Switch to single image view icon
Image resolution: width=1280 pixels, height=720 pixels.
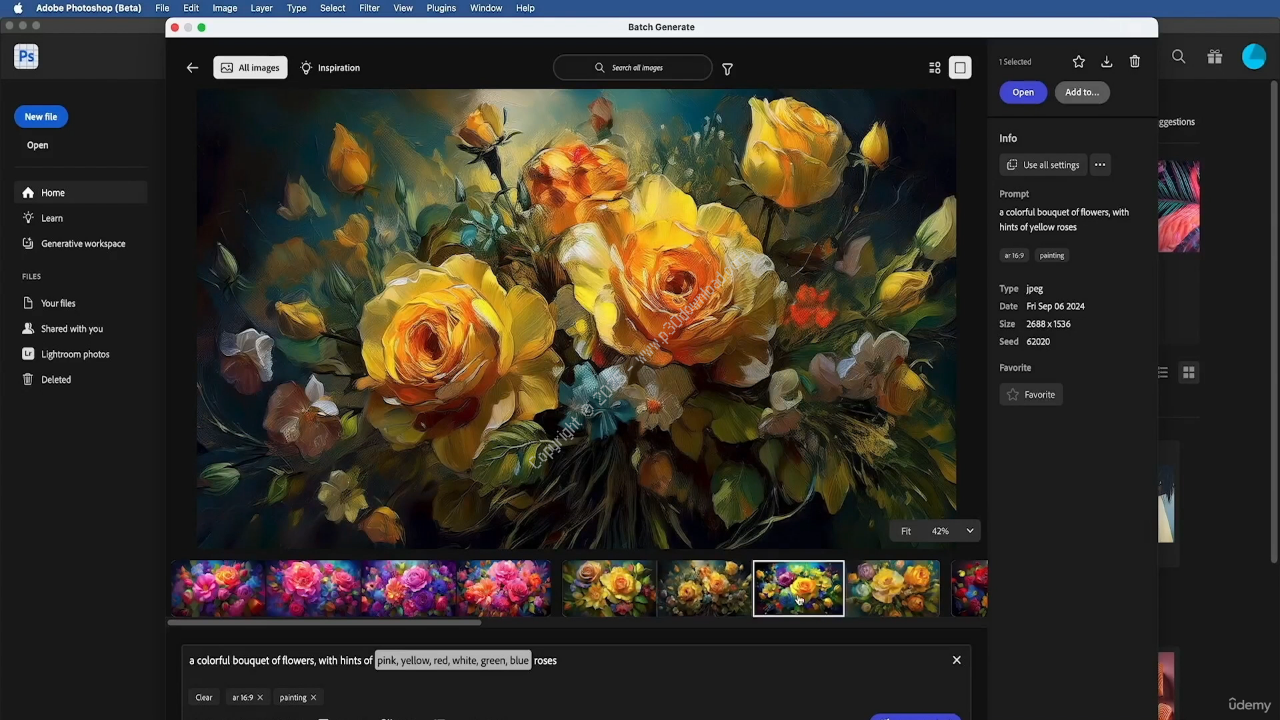point(960,68)
